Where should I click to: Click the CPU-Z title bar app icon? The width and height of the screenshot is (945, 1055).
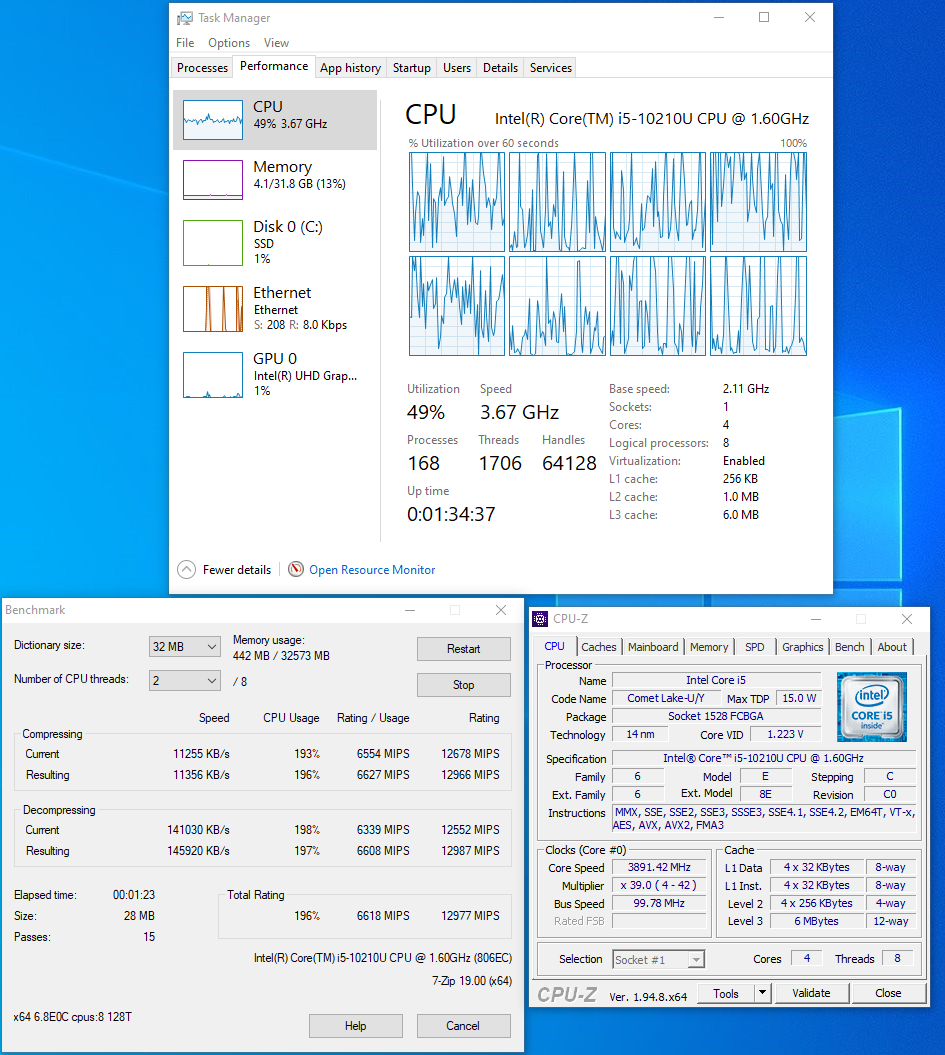pos(540,619)
